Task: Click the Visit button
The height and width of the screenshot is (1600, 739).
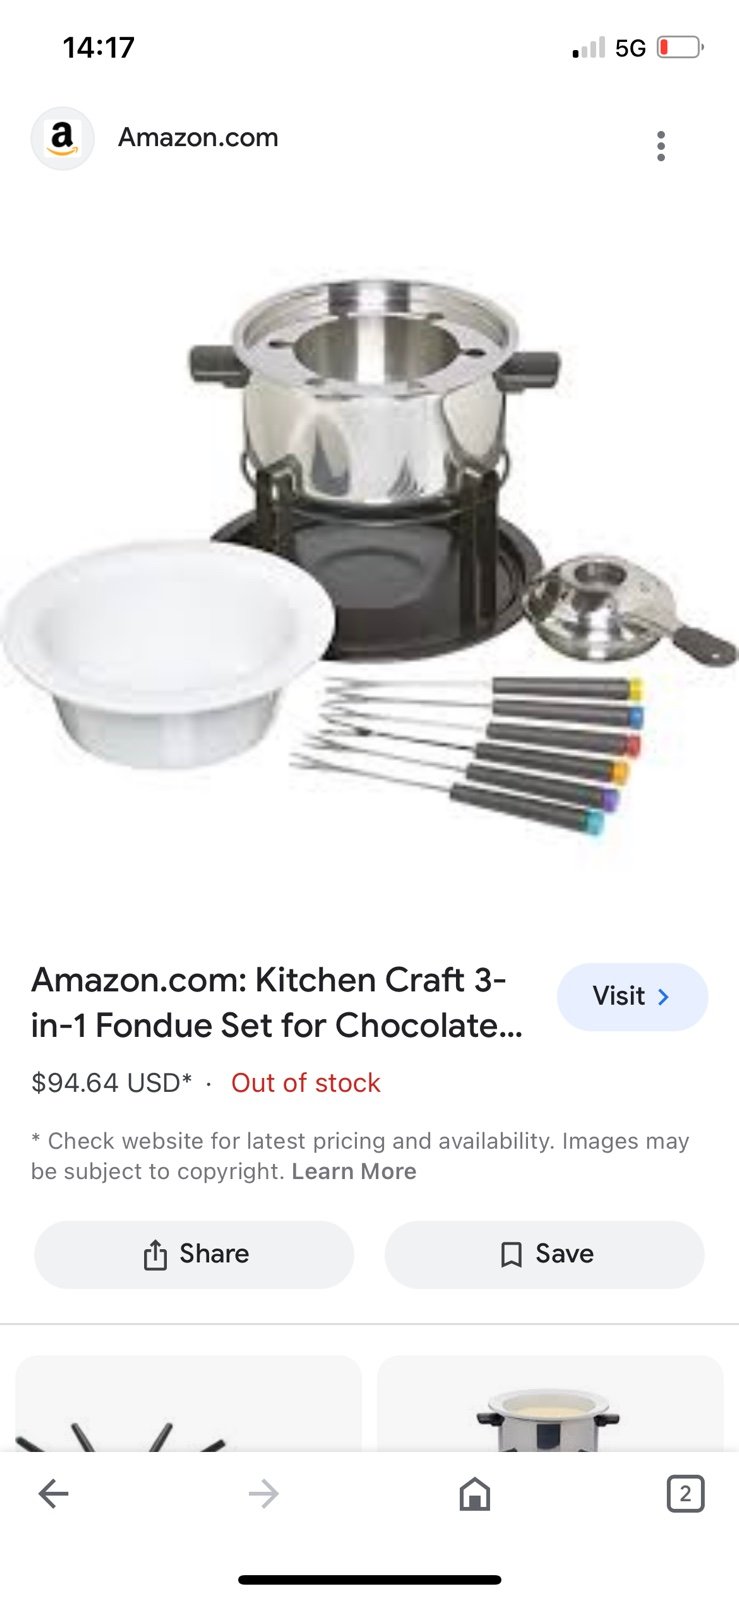Action: (x=632, y=997)
